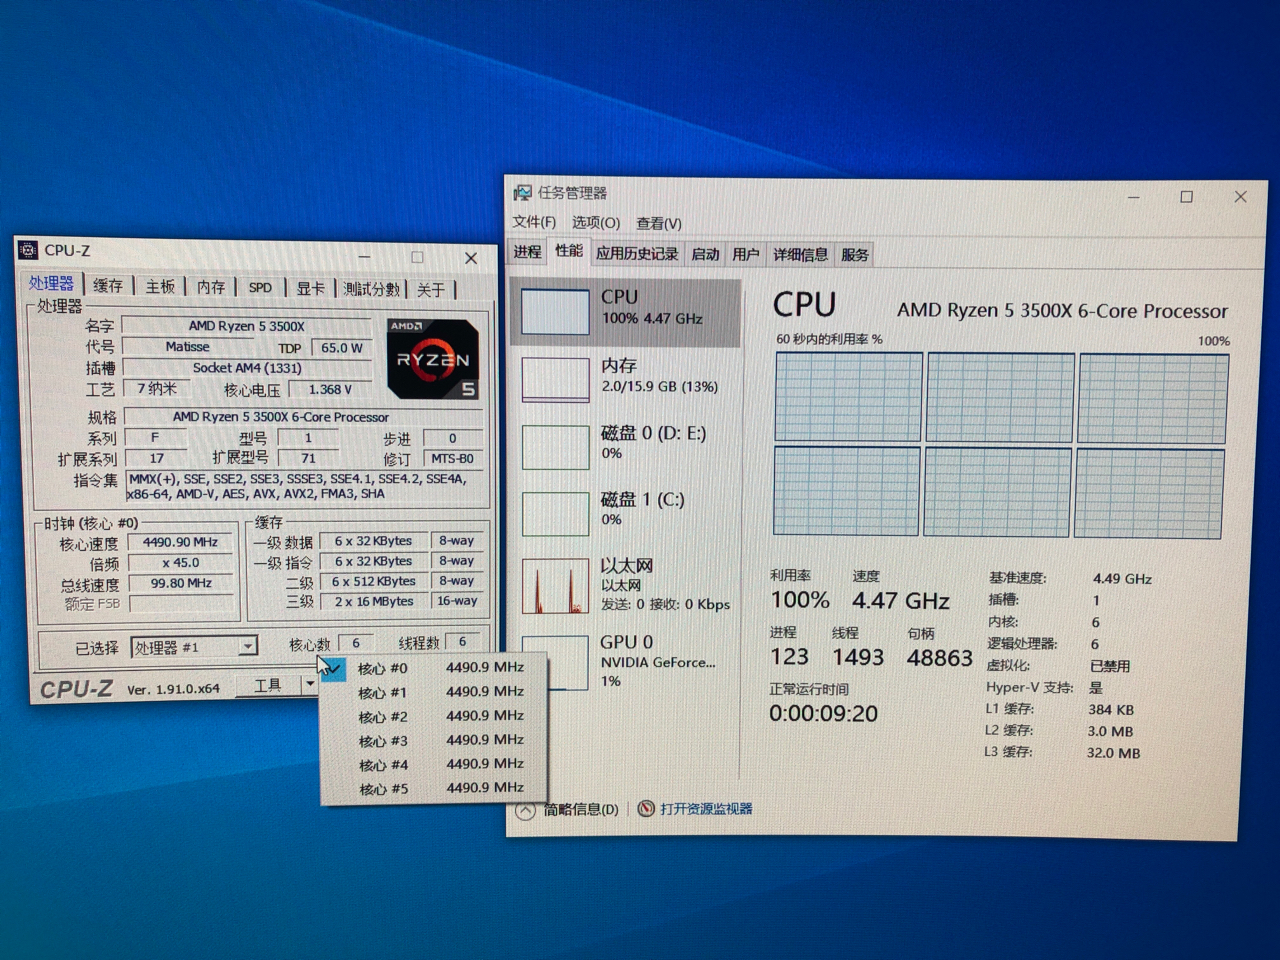Click the 速度 value 4.47 GHz
Screen dimensions: 1280x960
[900, 600]
